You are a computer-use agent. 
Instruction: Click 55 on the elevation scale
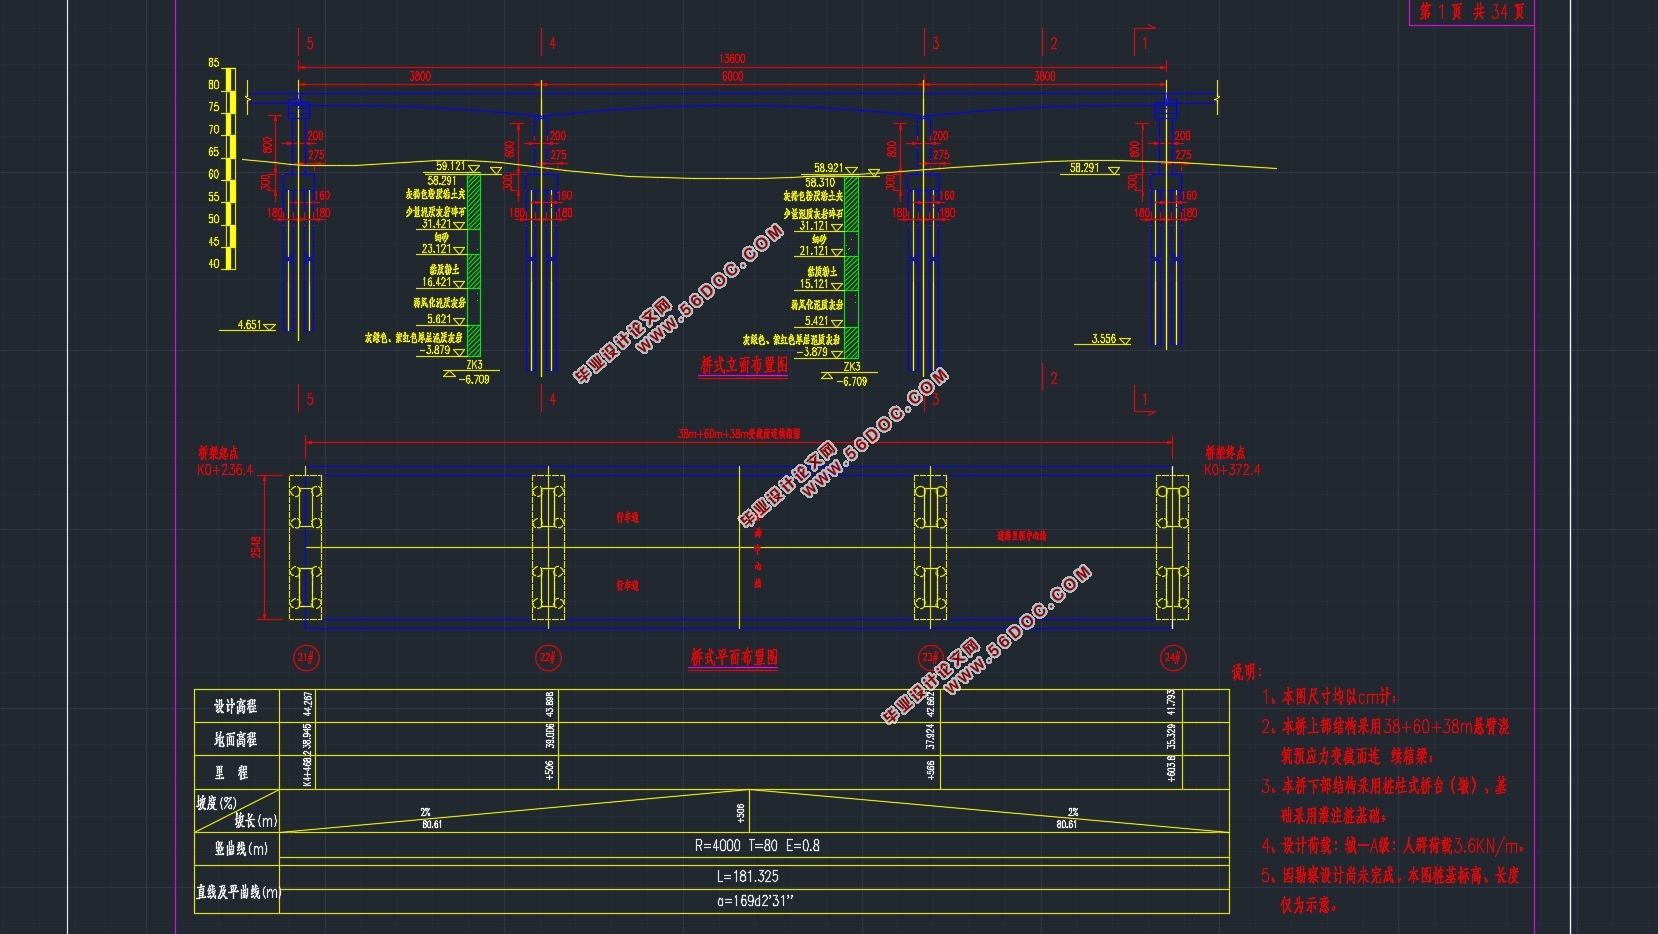(x=213, y=197)
